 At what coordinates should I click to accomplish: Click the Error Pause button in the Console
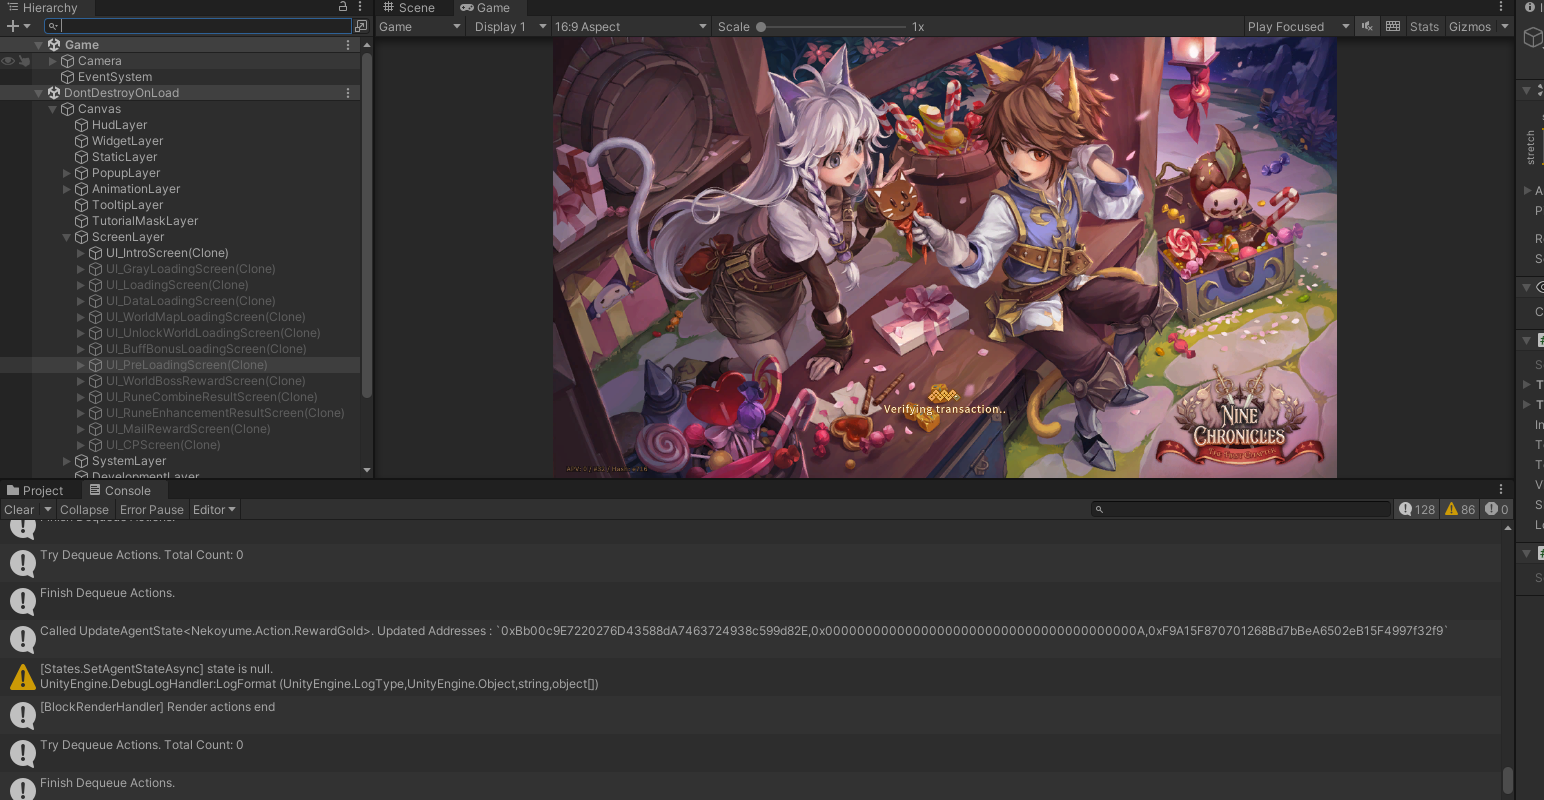point(151,509)
